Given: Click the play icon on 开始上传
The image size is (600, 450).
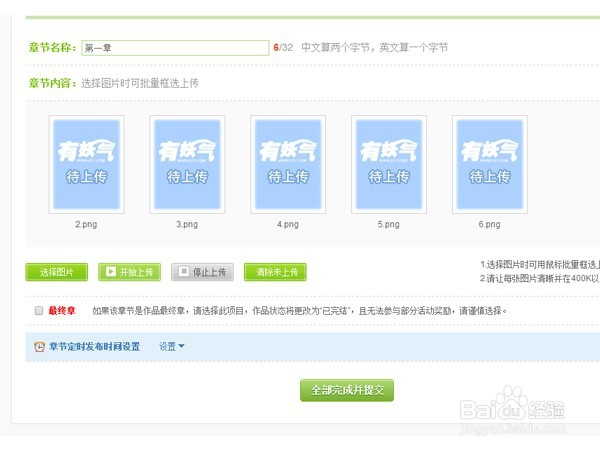Looking at the screenshot, I should 111,272.
